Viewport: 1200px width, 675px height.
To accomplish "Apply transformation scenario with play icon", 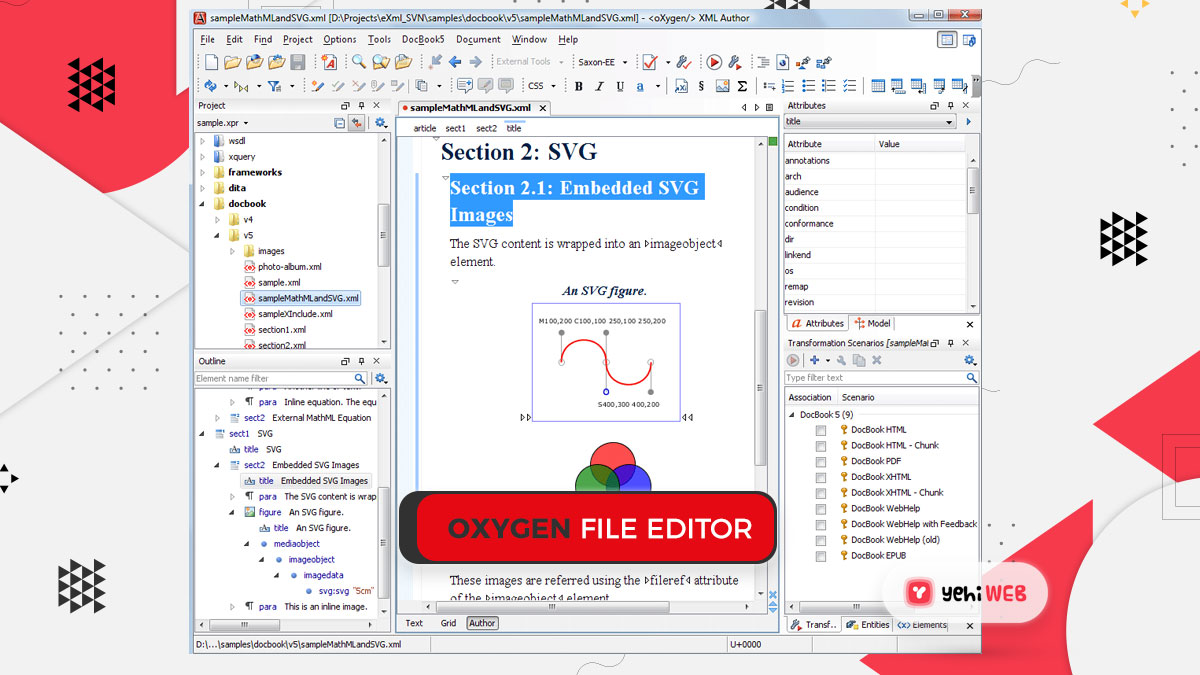I will [714, 61].
